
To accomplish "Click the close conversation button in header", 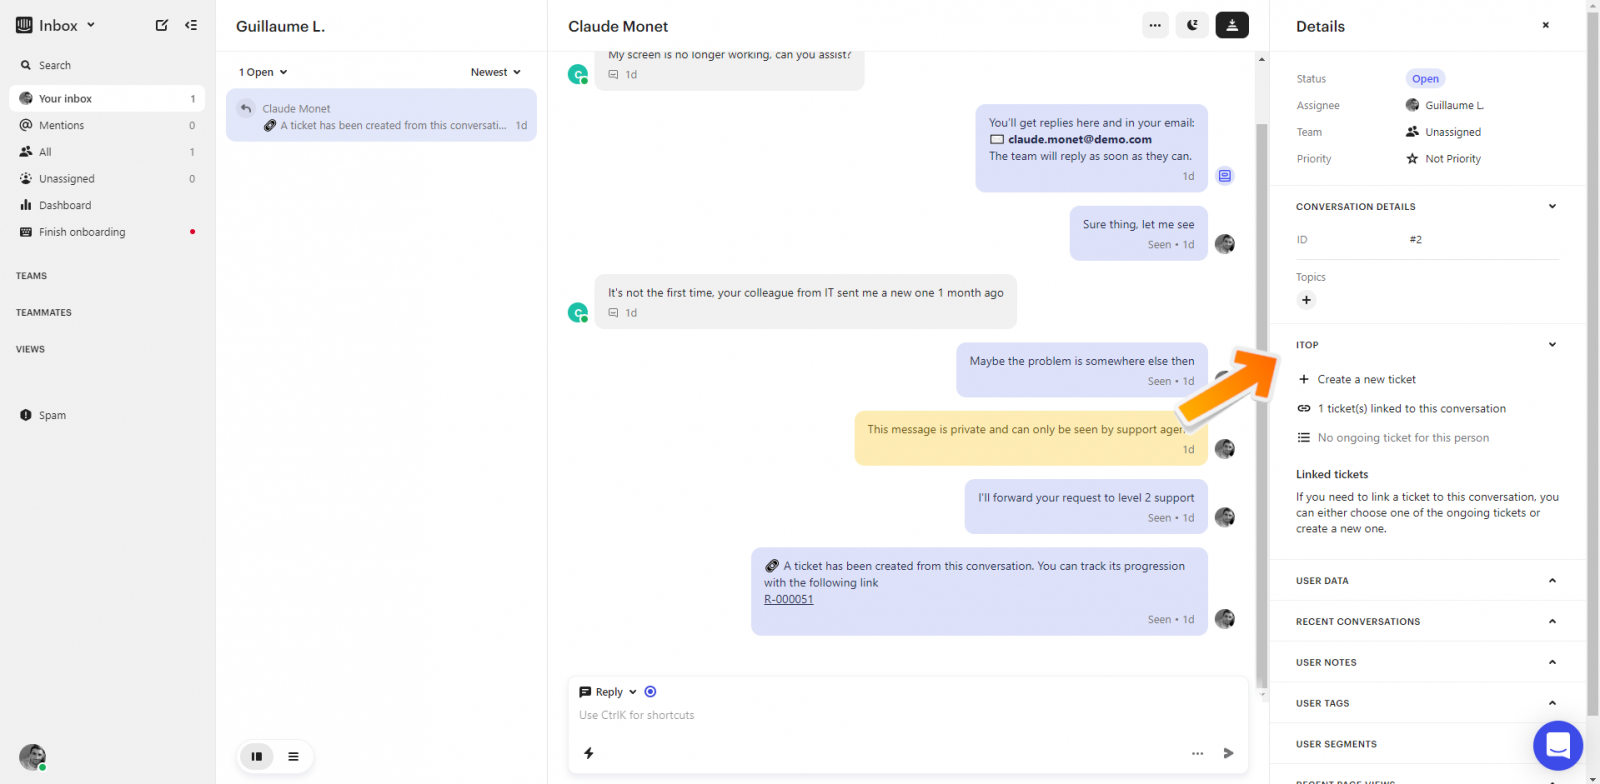I will tap(1232, 26).
